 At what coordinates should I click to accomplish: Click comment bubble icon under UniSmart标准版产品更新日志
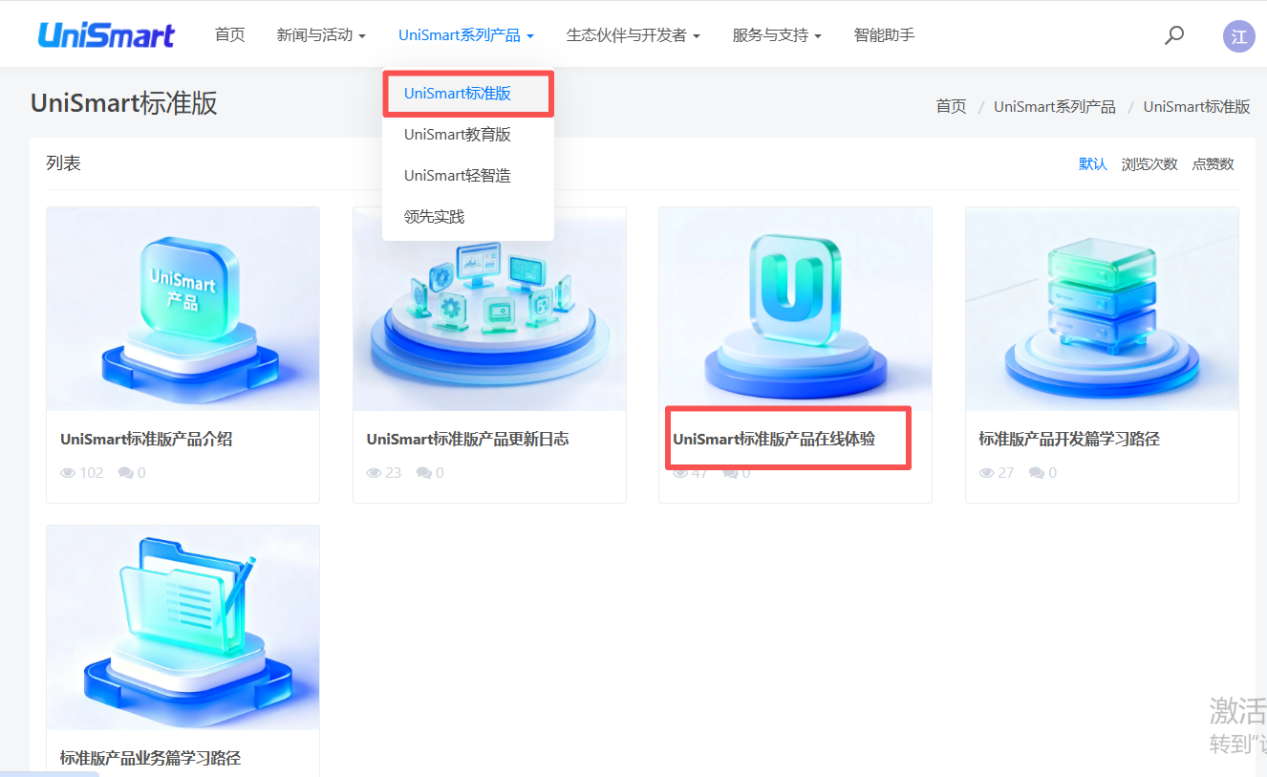tap(424, 473)
